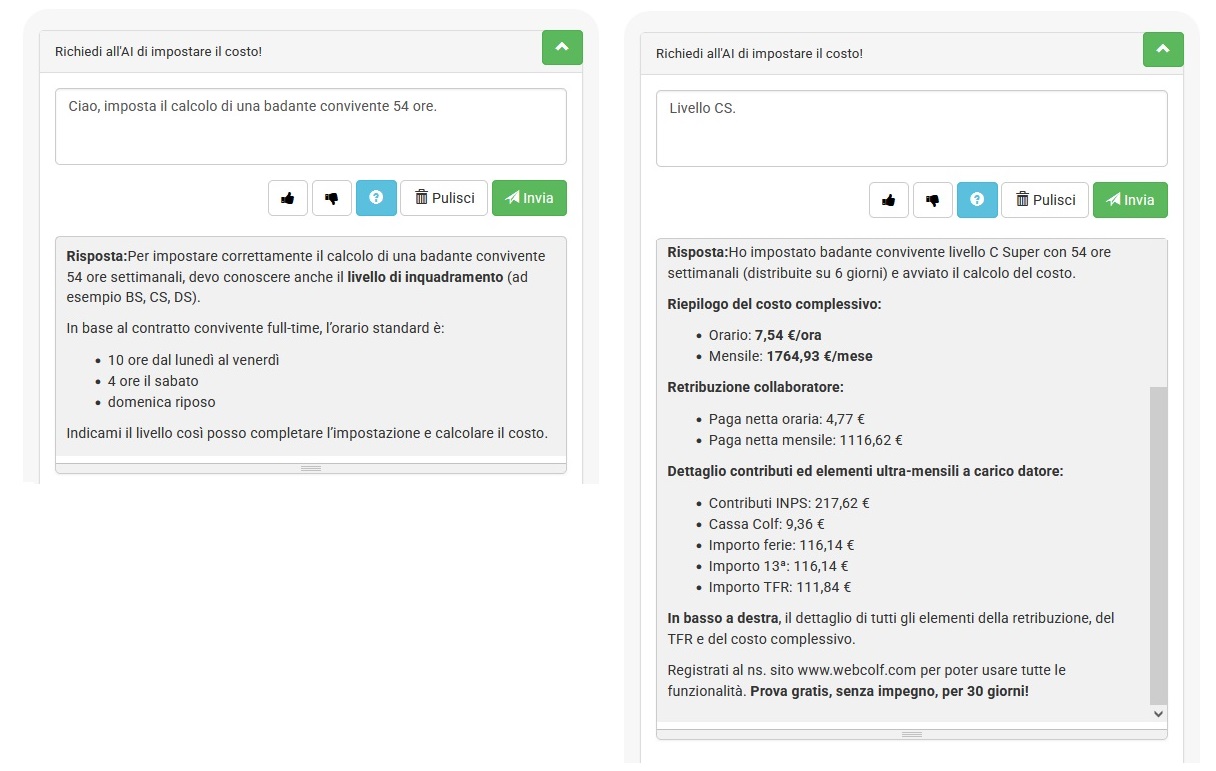Collapse right panel with green chevron button
This screenshot has height=771, width=1216.
(1163, 49)
